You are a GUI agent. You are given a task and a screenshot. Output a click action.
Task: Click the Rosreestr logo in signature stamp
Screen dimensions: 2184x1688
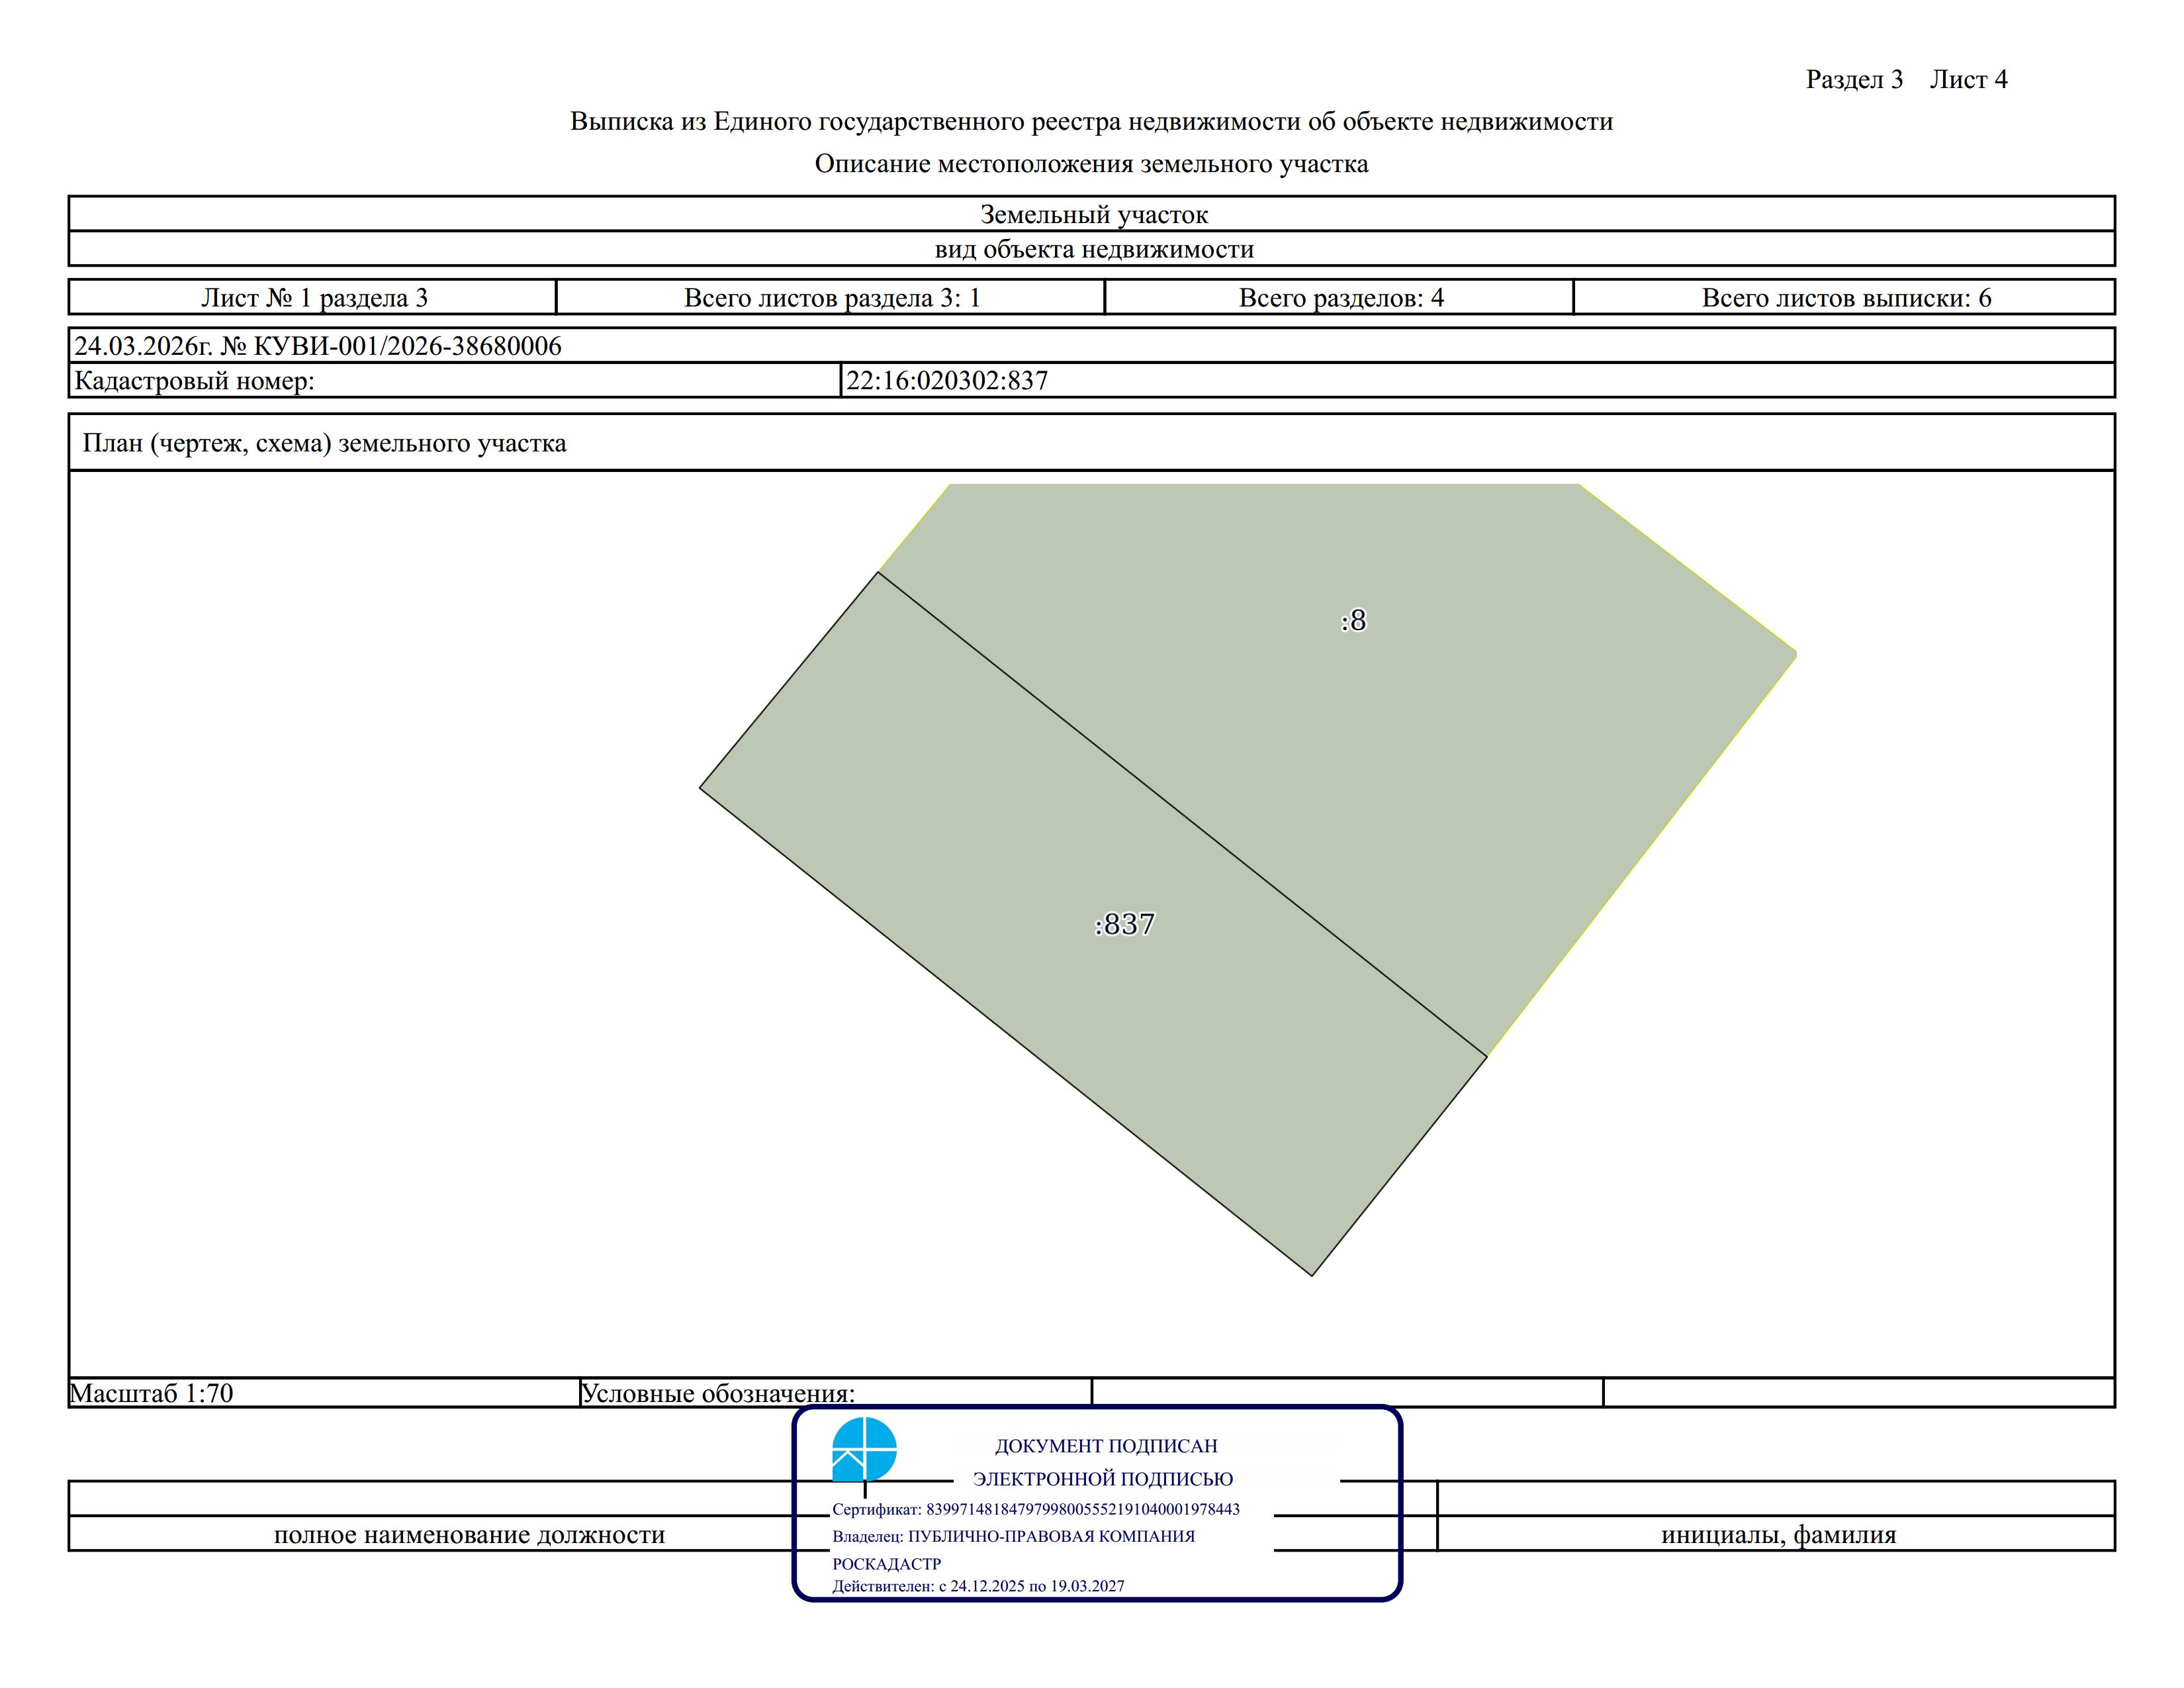click(864, 1449)
